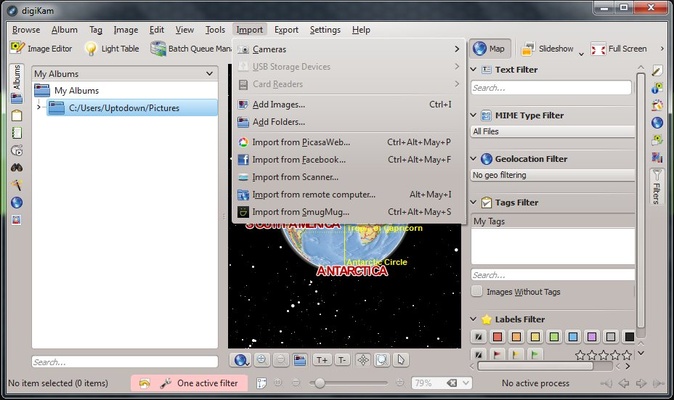
Task: Open the Light Table tool
Action: tap(112, 49)
